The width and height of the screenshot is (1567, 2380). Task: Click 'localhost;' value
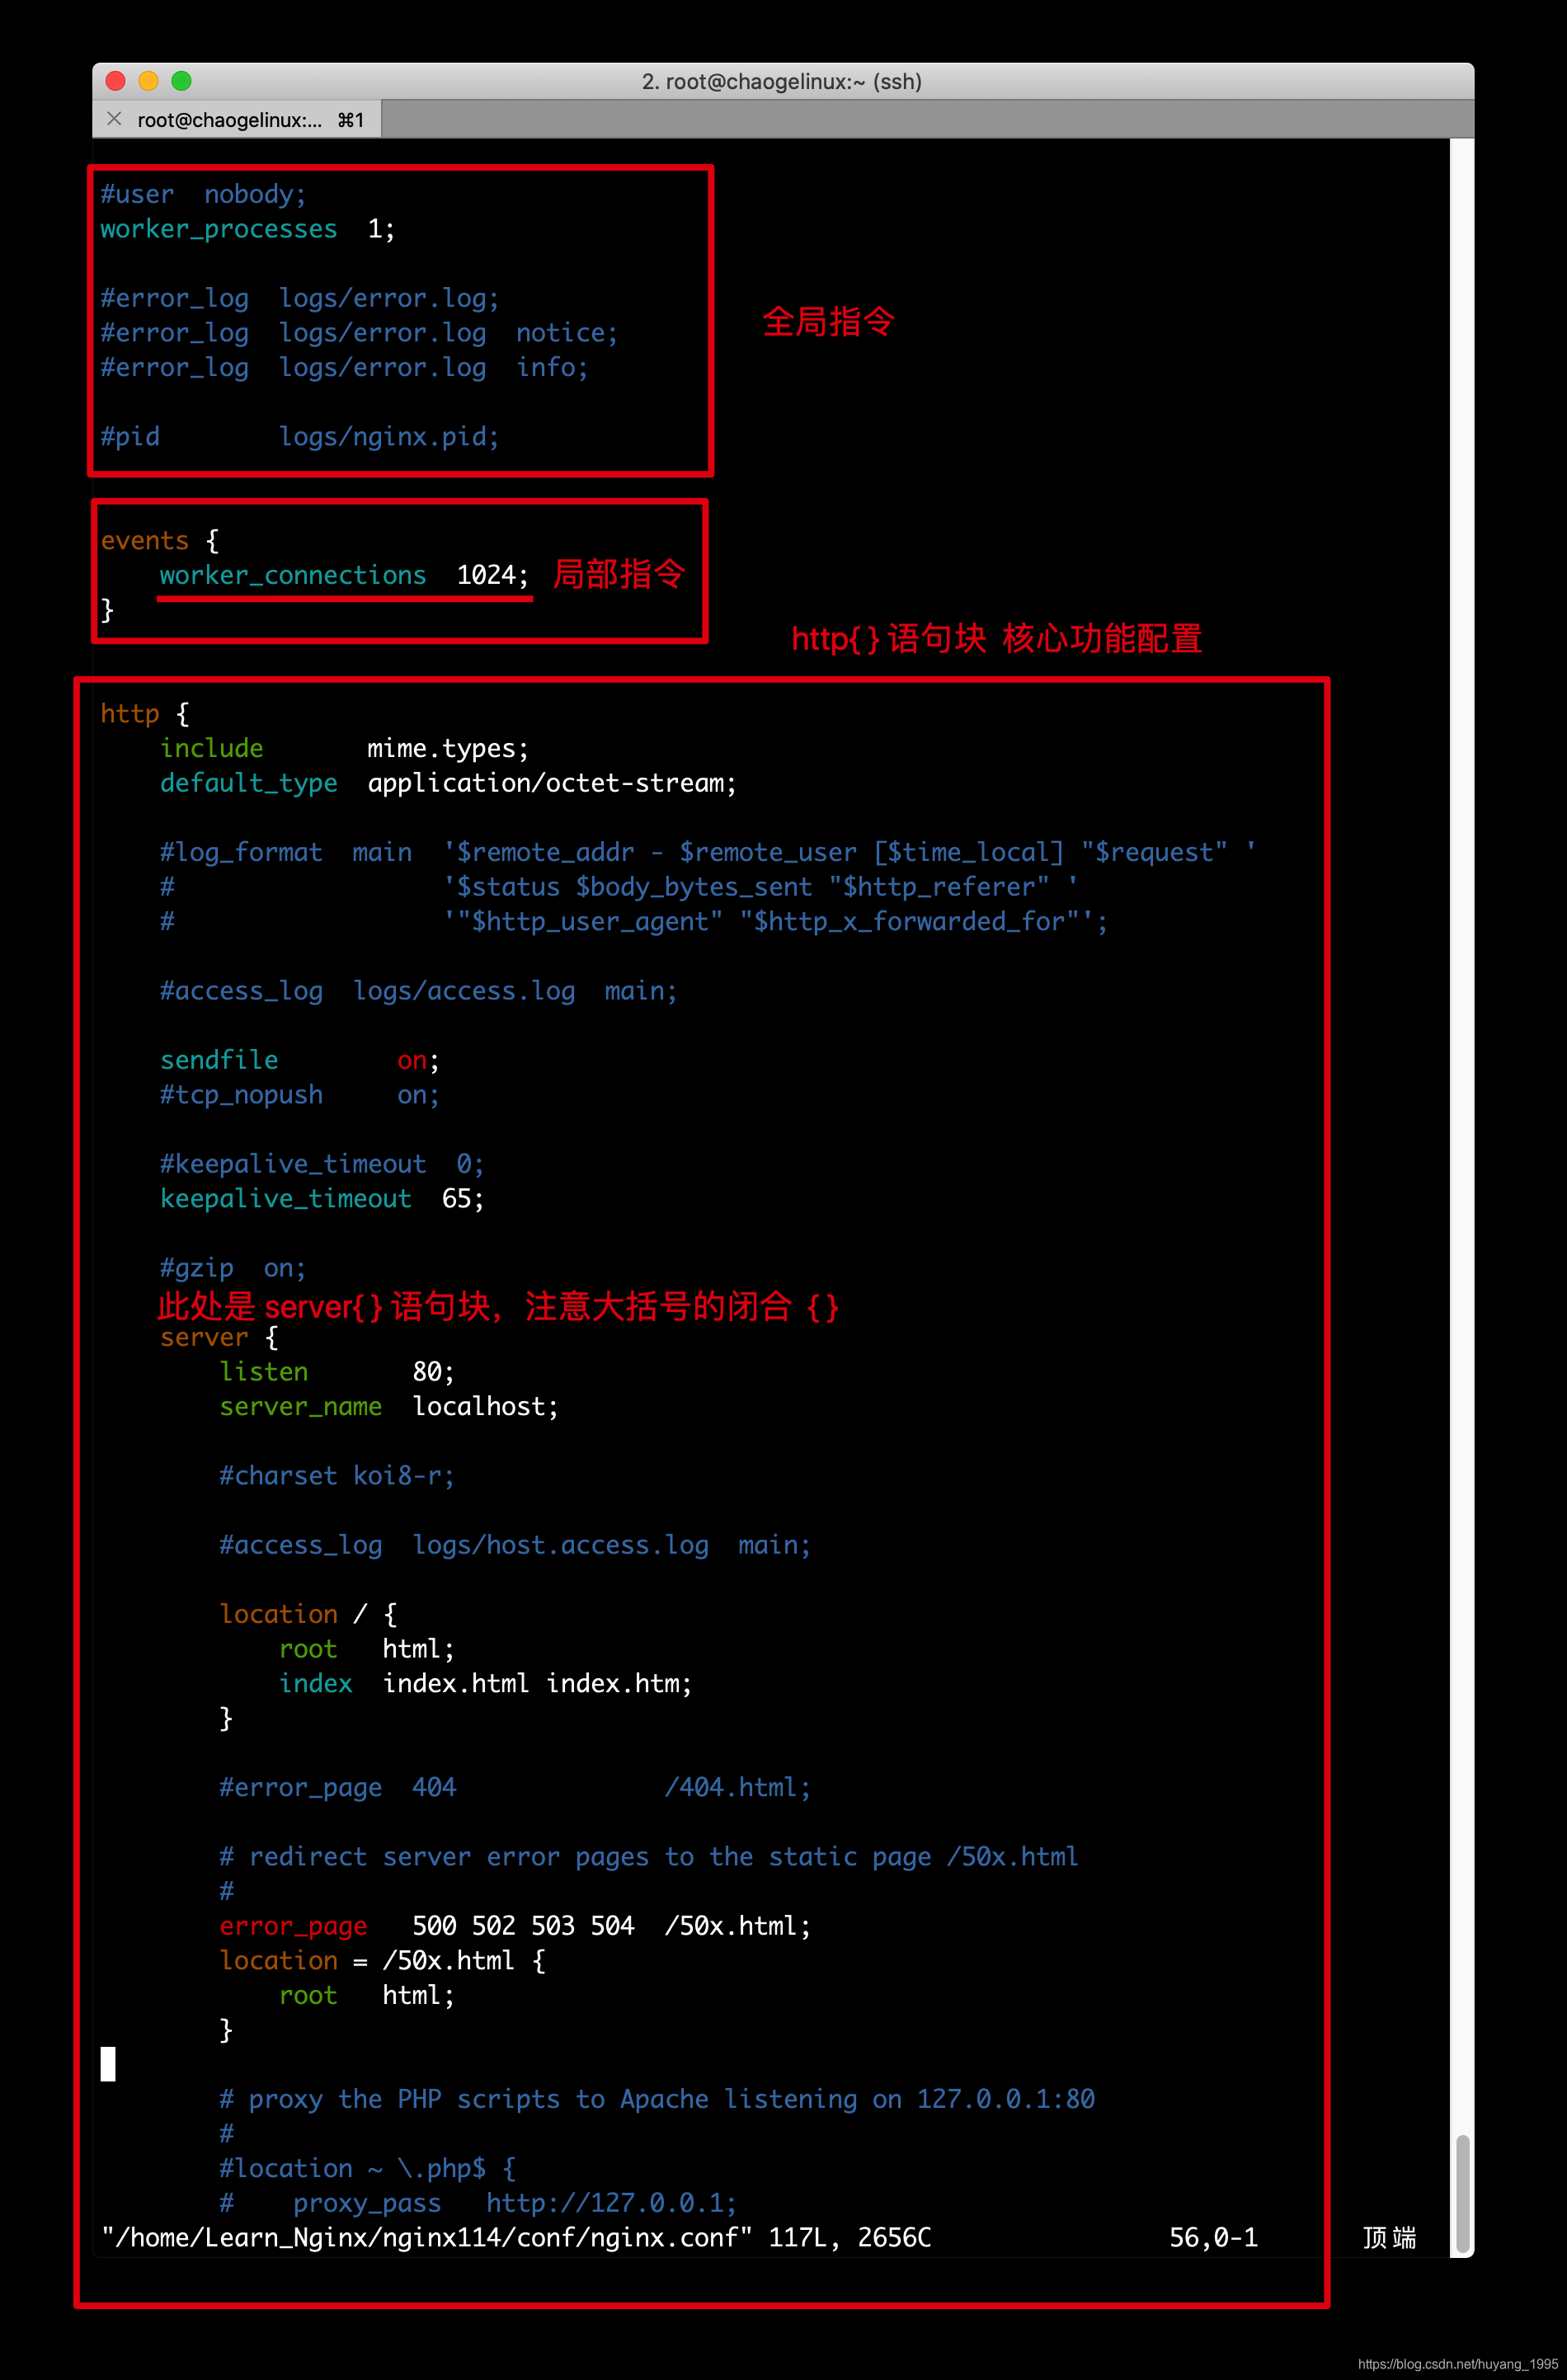click(485, 1407)
